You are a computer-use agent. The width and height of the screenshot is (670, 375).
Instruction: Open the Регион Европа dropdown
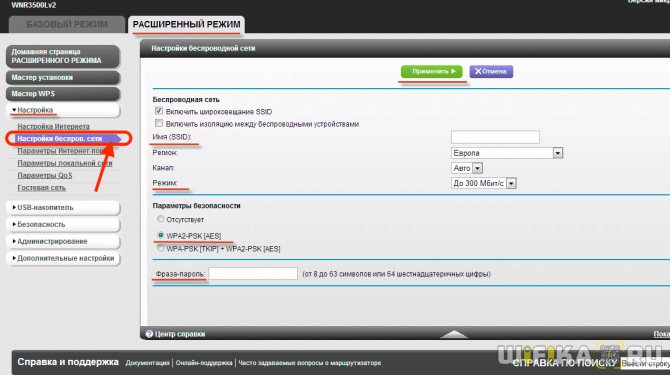pyautogui.click(x=507, y=153)
